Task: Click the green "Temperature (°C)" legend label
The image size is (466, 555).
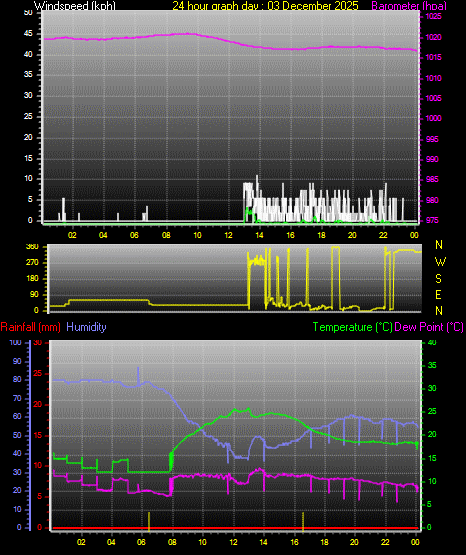Action: 352,327
